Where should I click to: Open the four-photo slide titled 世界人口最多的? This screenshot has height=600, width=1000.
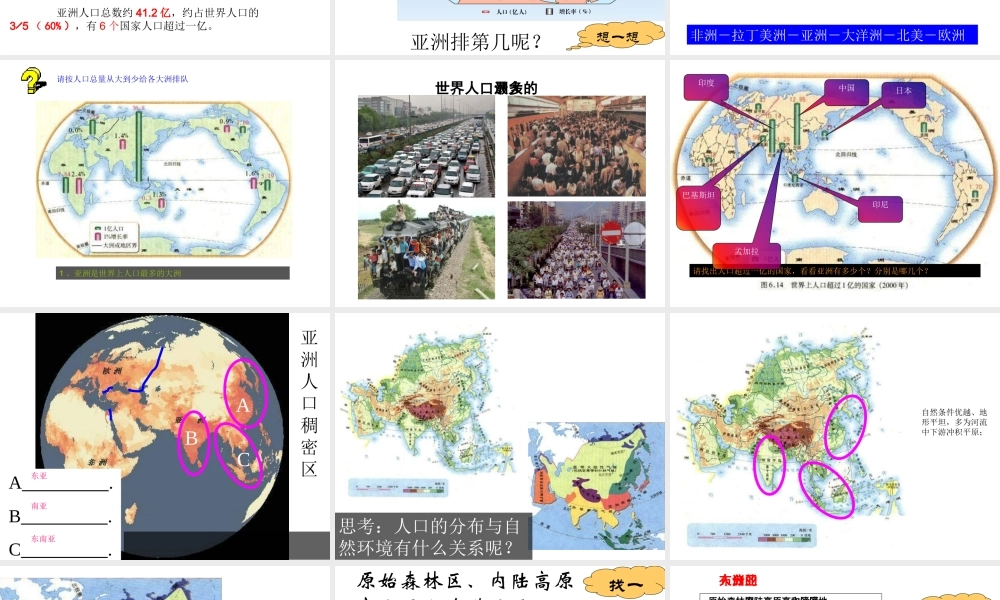499,183
